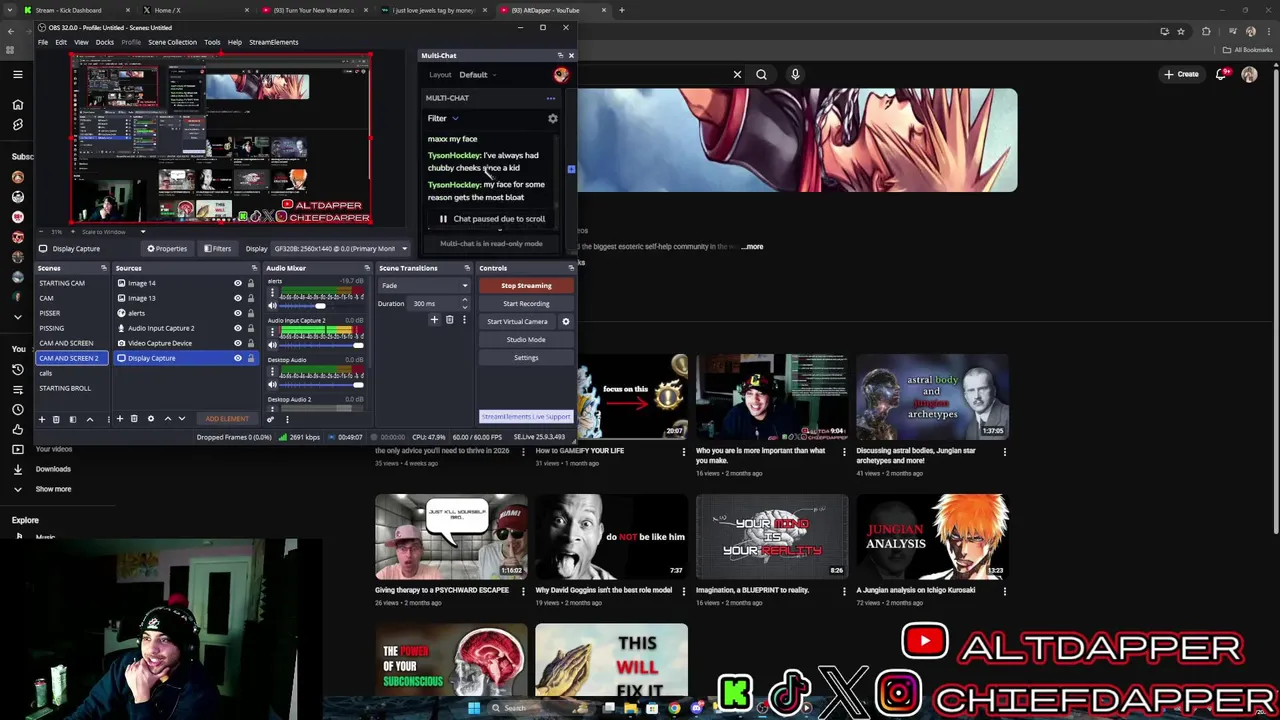
Task: Open the OBS Docks menu
Action: [105, 42]
